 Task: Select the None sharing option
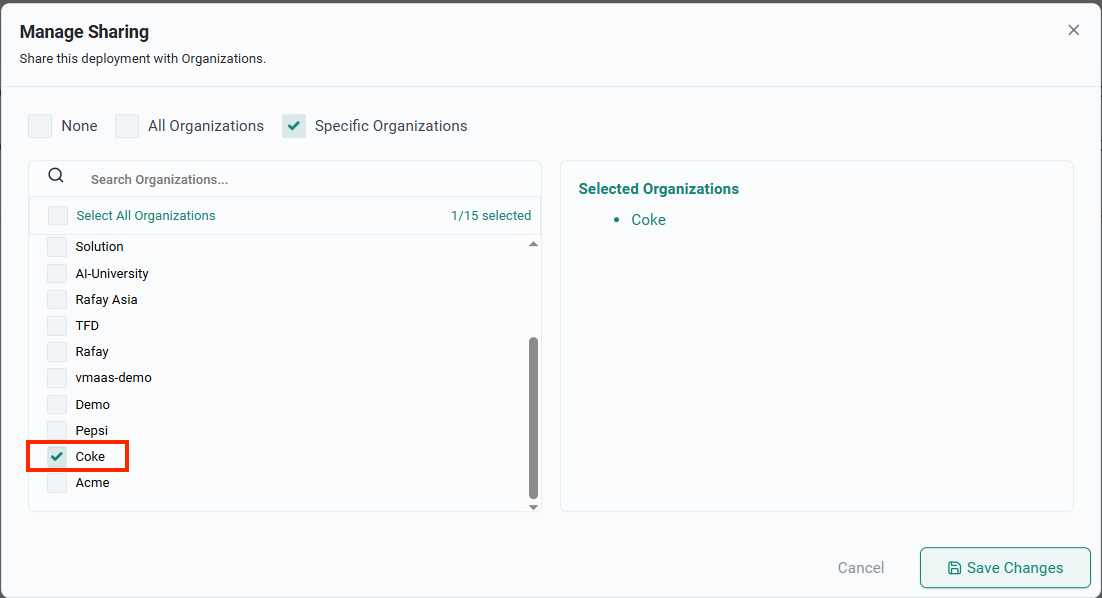pyautogui.click(x=40, y=126)
